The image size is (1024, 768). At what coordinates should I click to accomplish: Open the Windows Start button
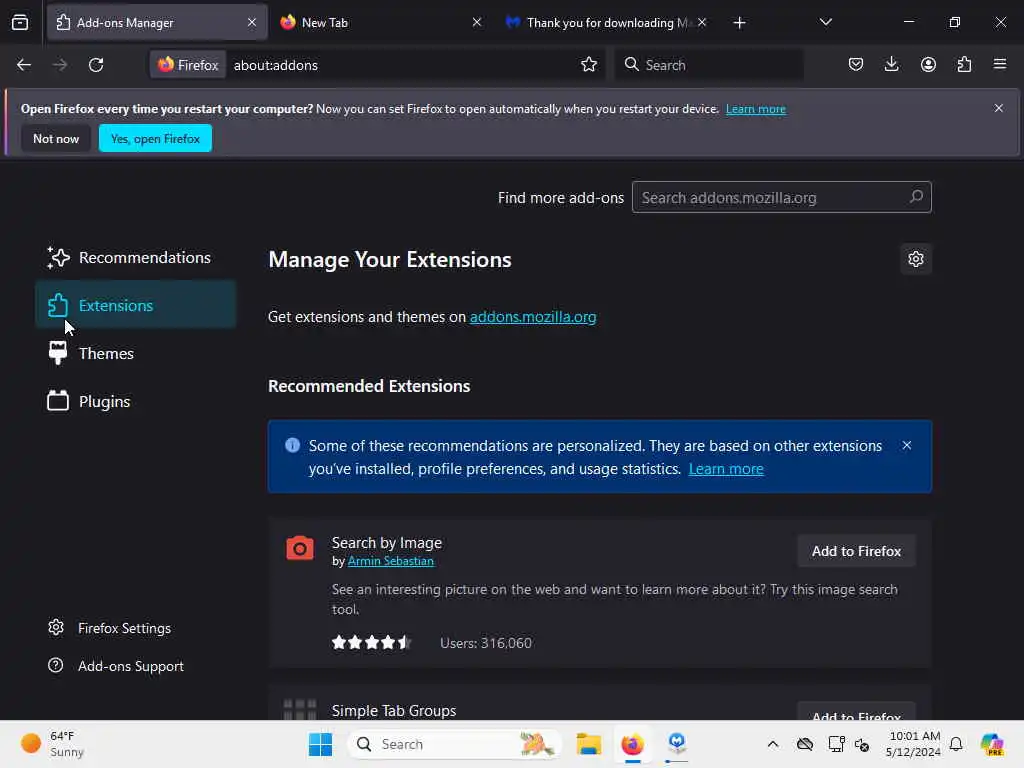click(x=320, y=744)
